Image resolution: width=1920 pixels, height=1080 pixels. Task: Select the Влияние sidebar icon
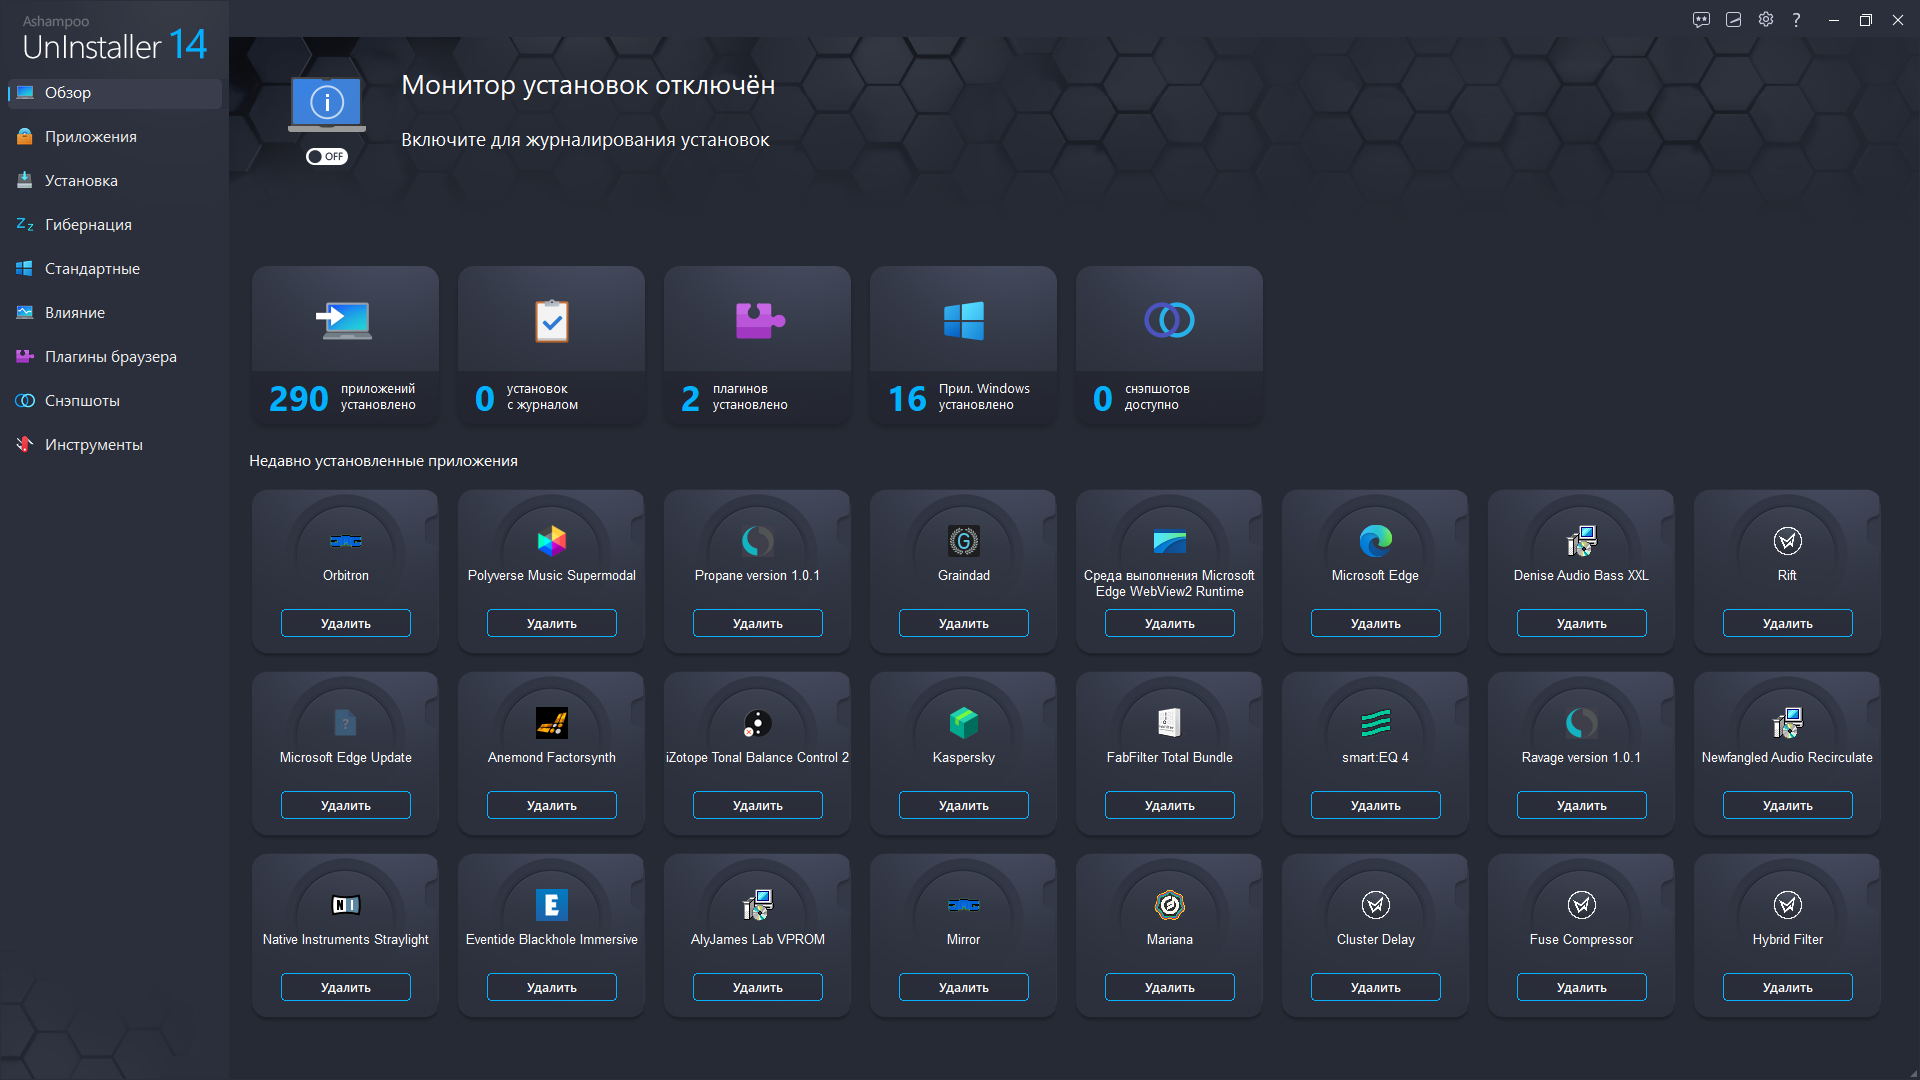[x=24, y=312]
